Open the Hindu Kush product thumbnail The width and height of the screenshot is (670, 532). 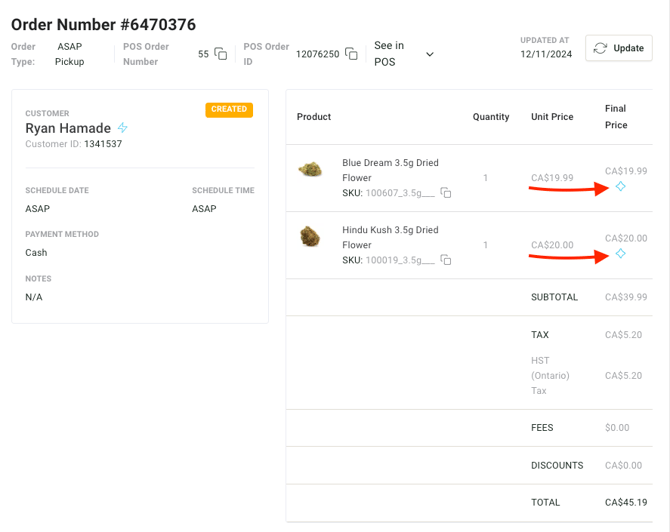tap(311, 237)
